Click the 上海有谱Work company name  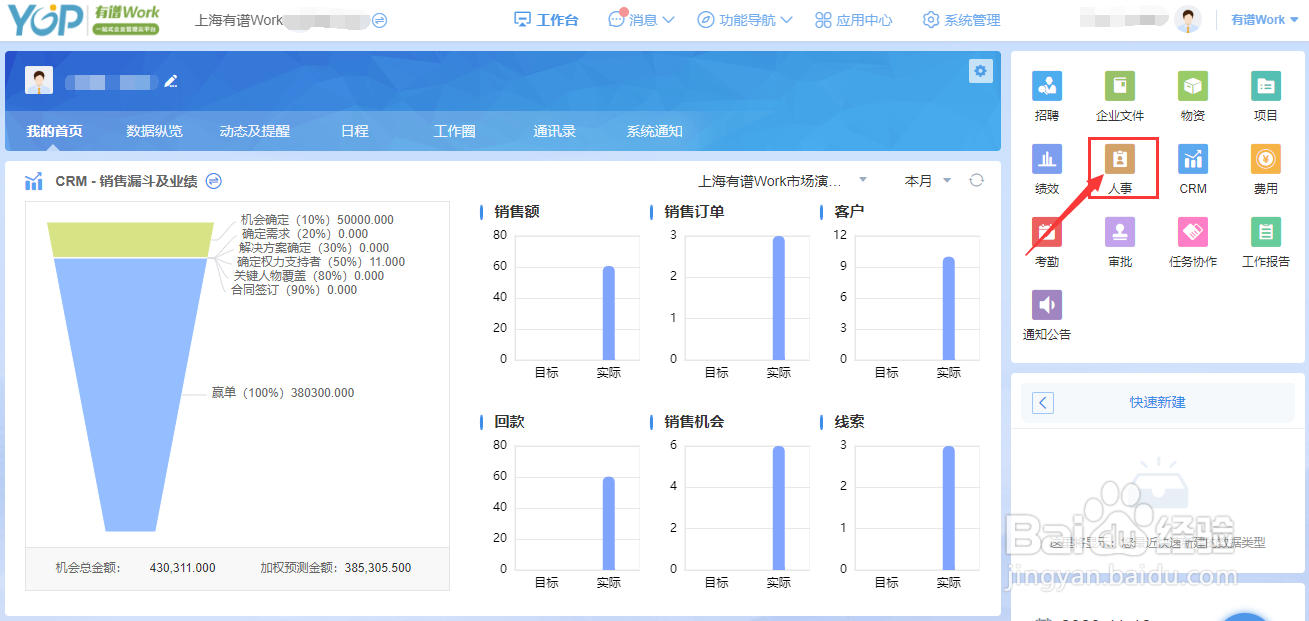[x=239, y=20]
